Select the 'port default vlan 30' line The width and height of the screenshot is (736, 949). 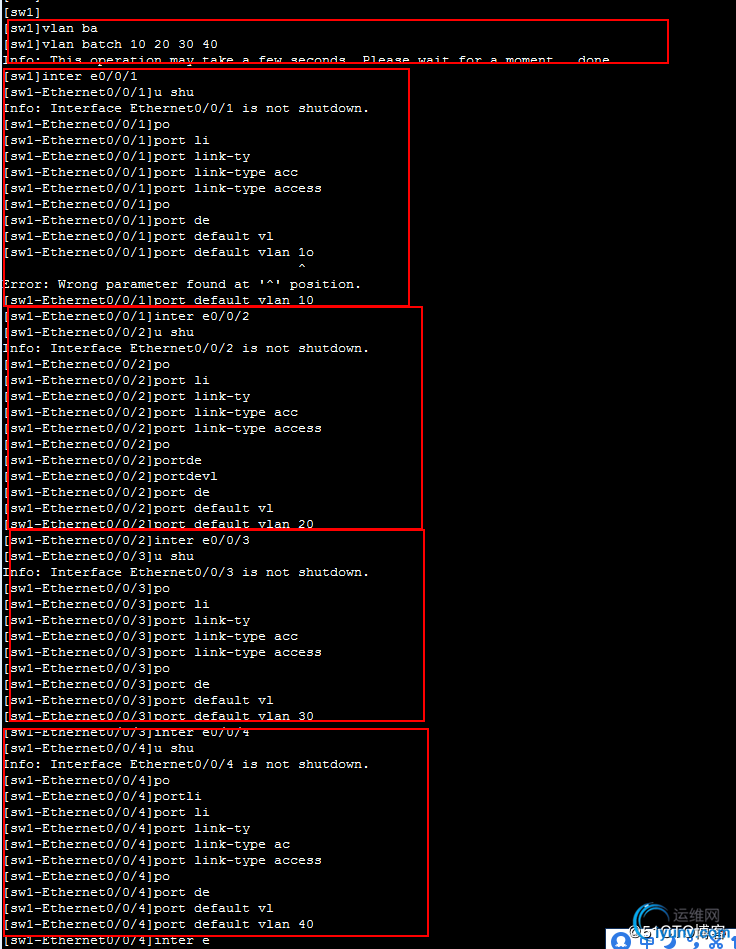coord(159,716)
